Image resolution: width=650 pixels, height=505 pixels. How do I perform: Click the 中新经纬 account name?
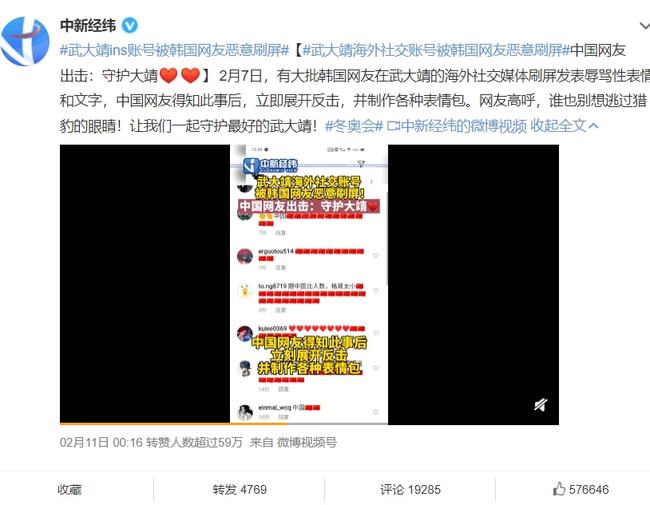coord(88,26)
